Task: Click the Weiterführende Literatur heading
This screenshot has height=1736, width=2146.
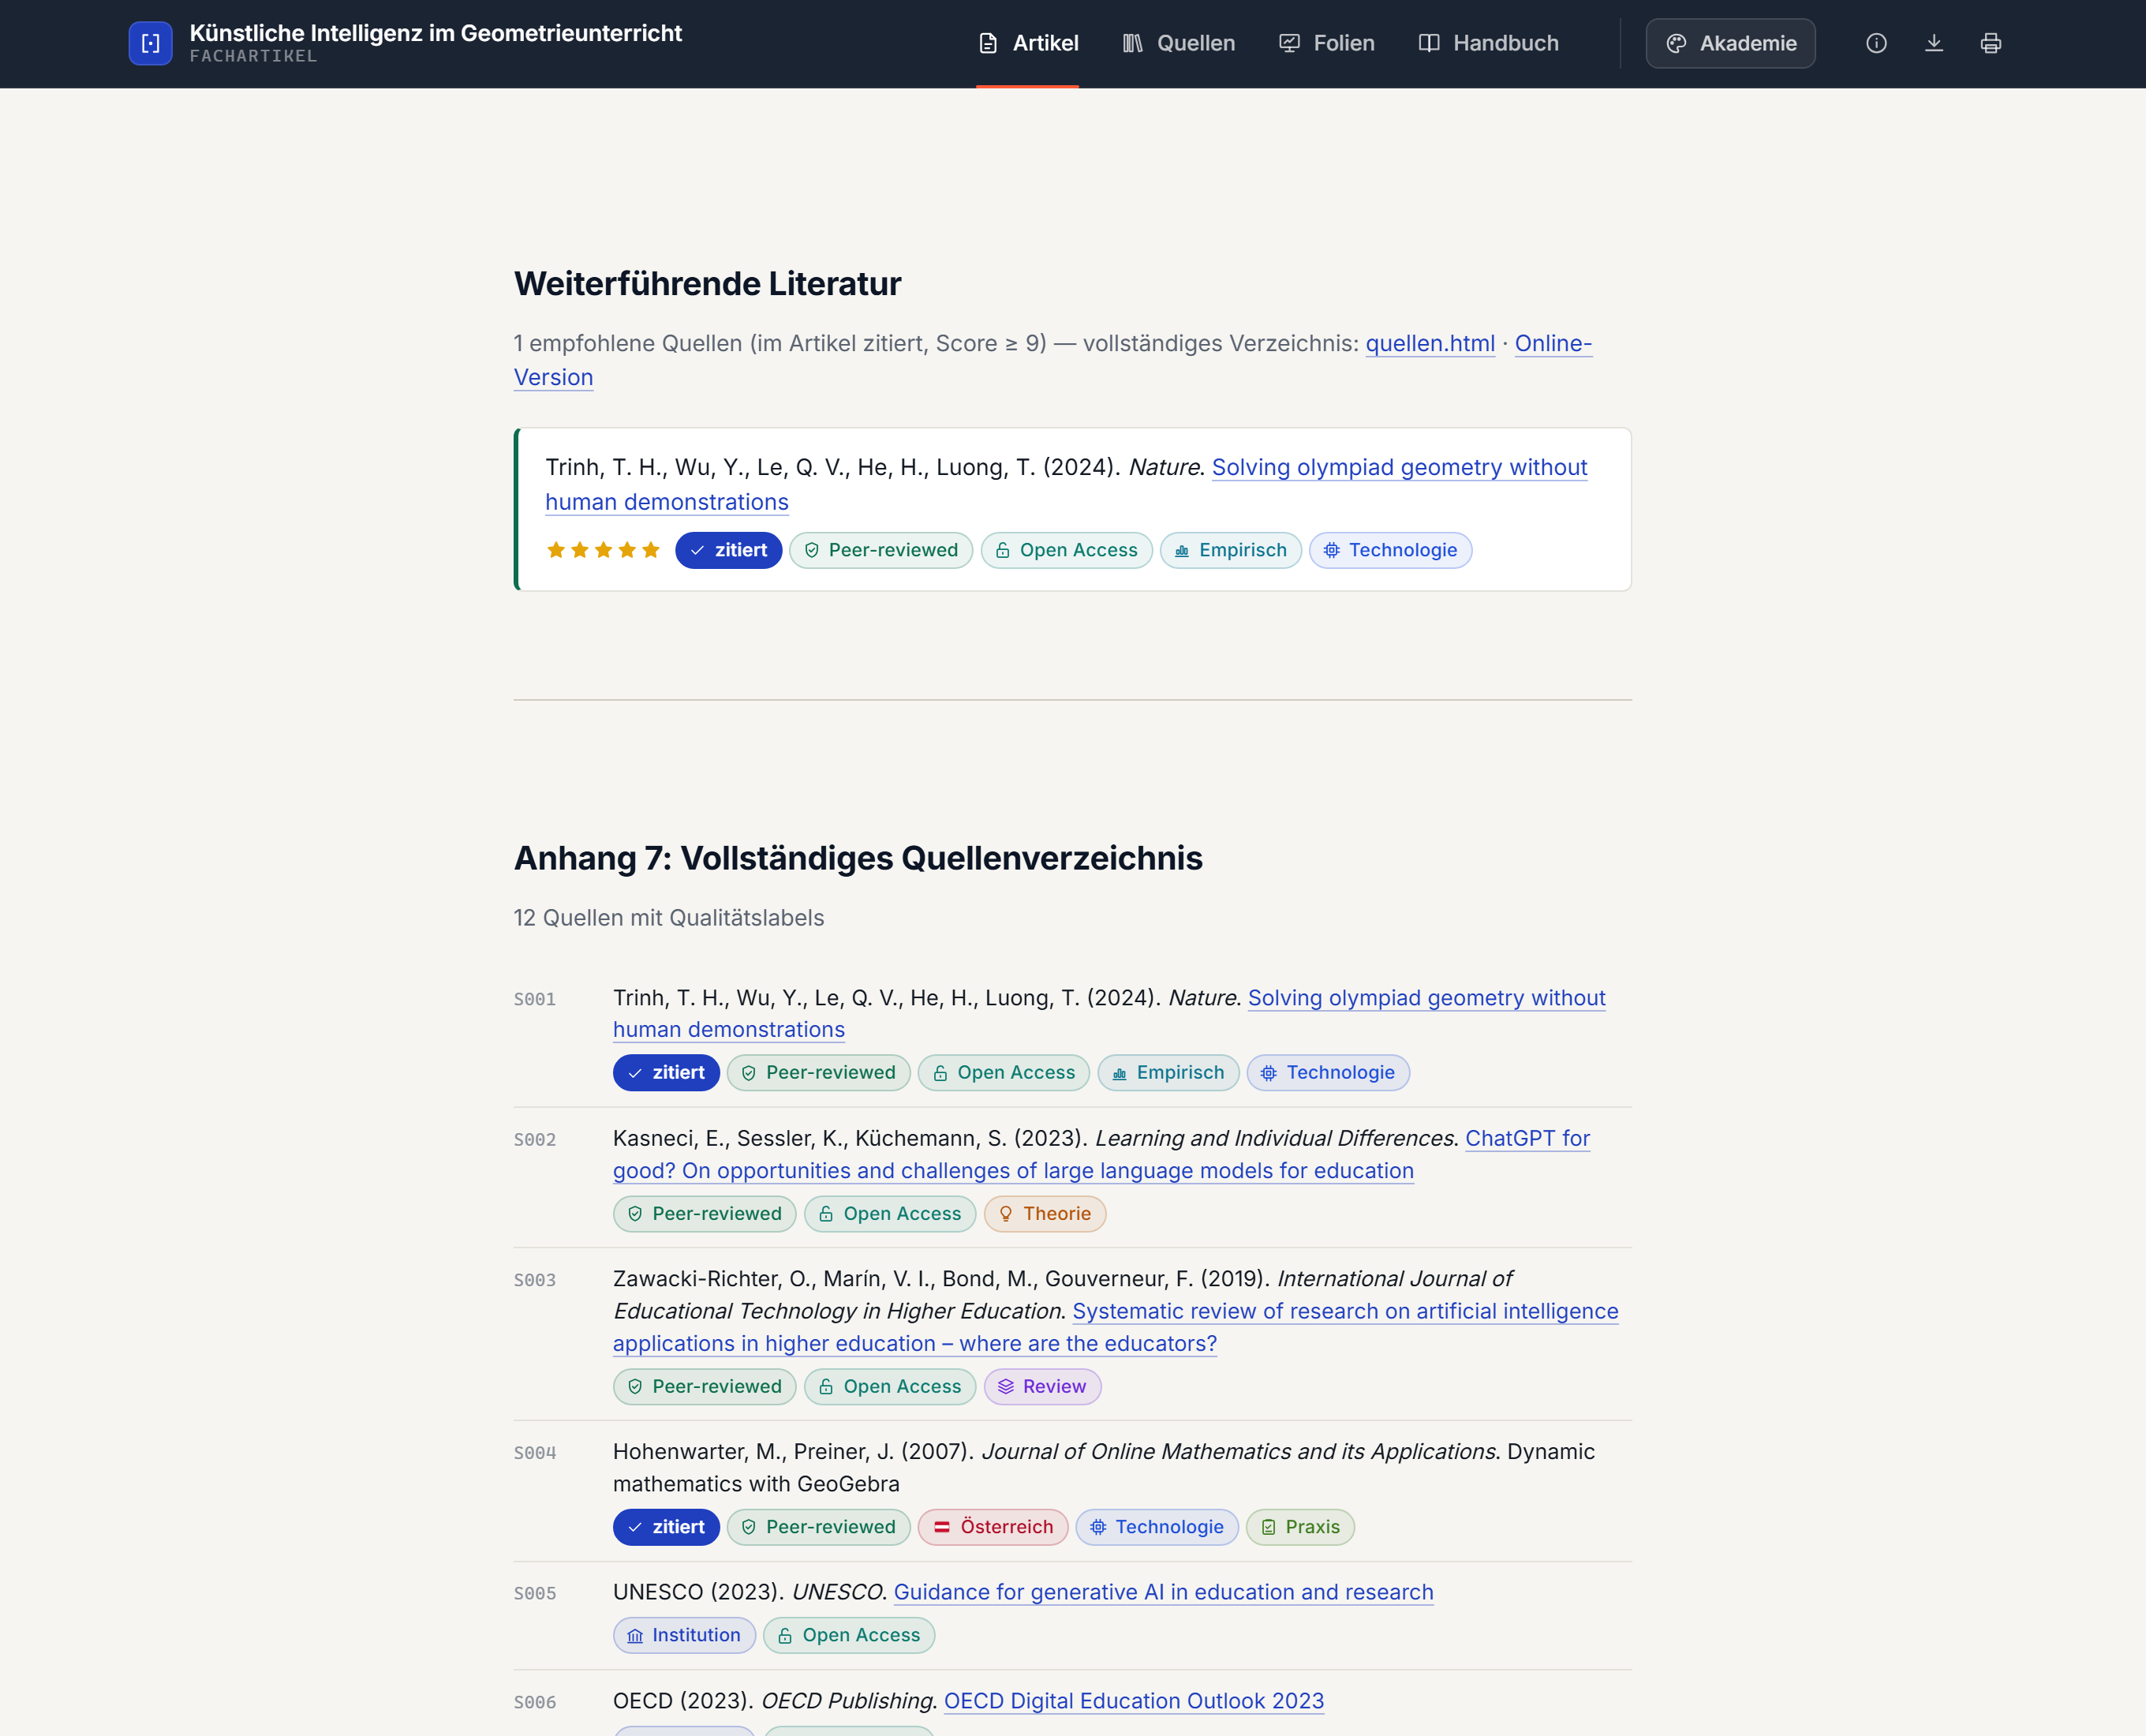Action: pyautogui.click(x=707, y=284)
